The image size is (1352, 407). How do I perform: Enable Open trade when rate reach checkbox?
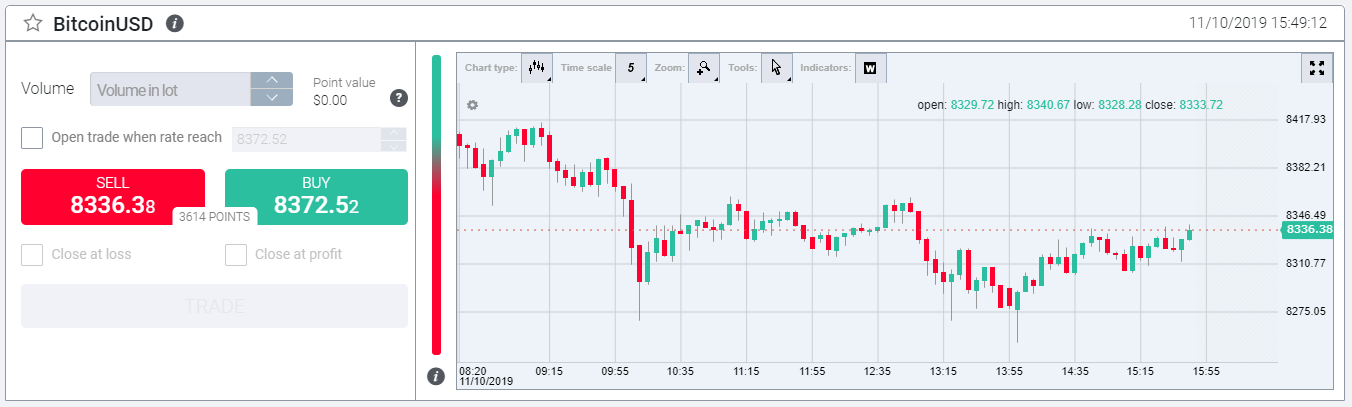32,137
